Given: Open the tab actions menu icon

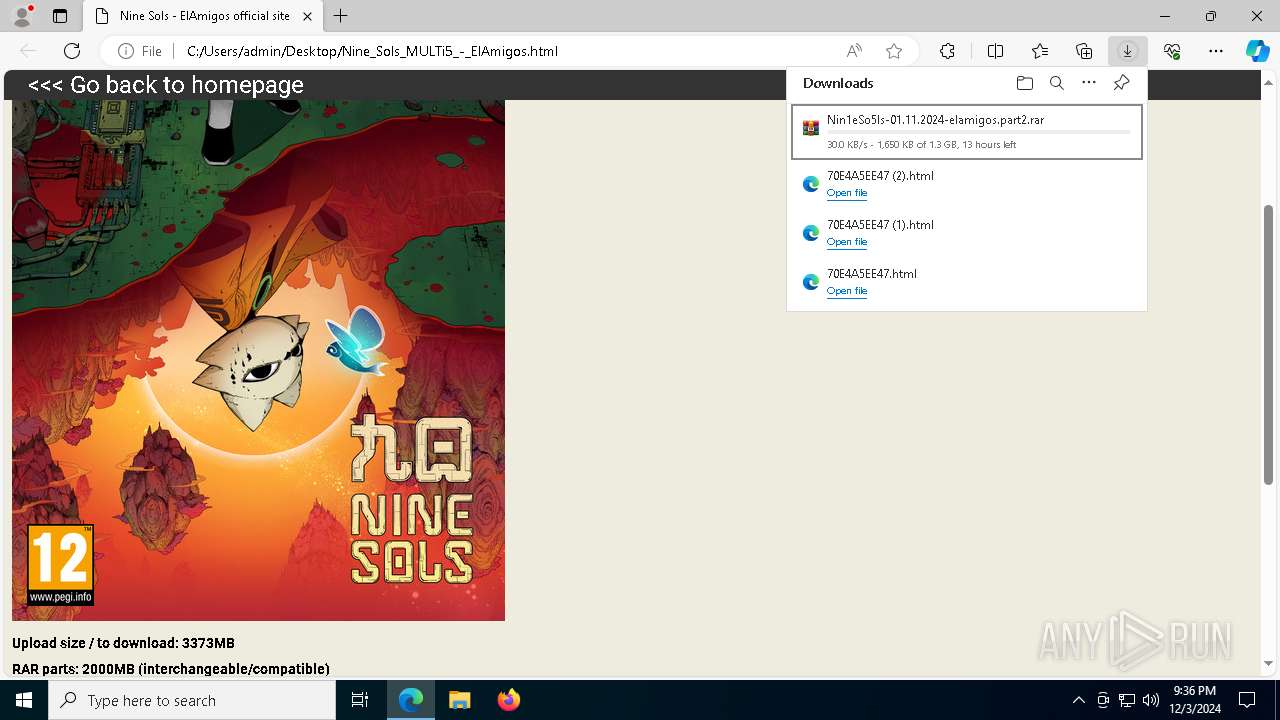Looking at the screenshot, I should (x=60, y=16).
